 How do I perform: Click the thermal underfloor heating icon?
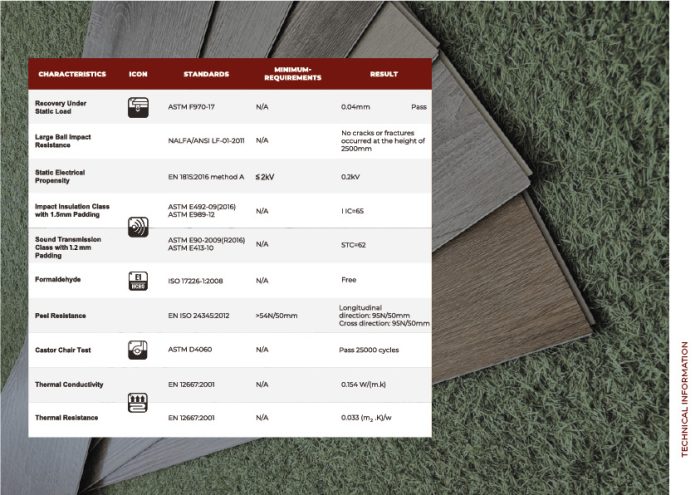coord(138,403)
